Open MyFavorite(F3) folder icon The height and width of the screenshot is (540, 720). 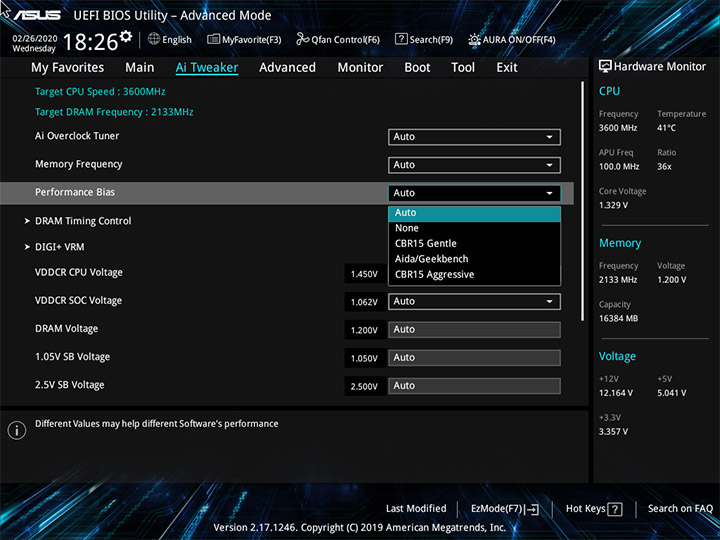tap(213, 39)
